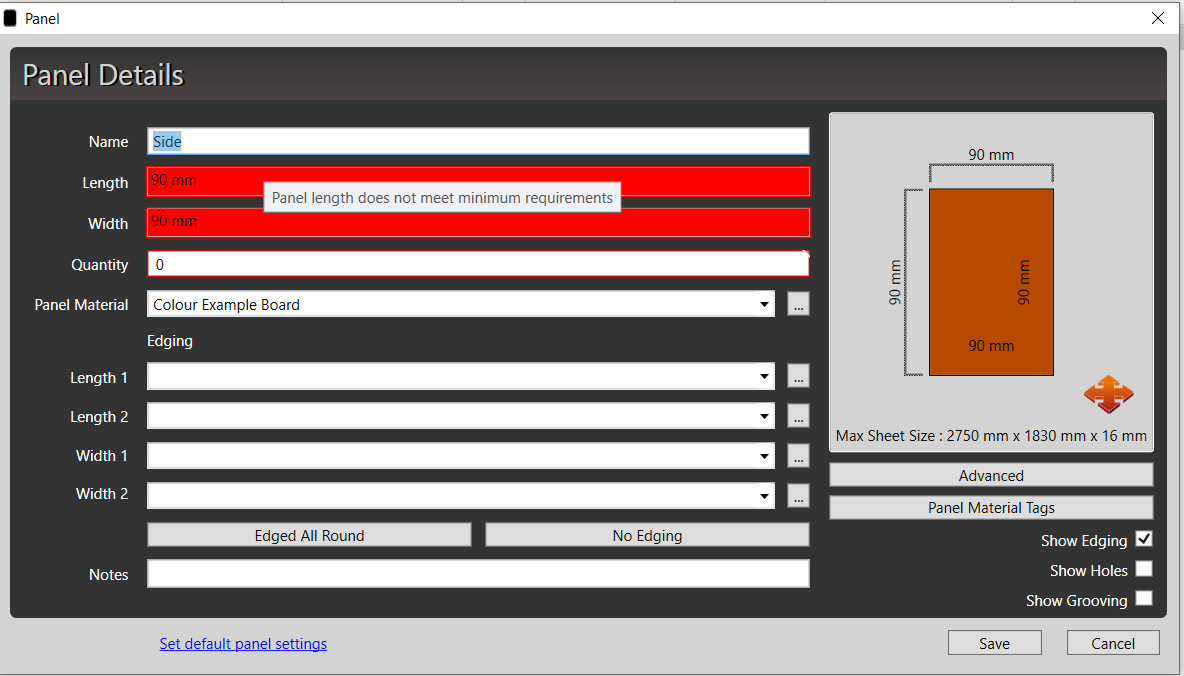Click the Panel window icon in the title bar
Screen dimensions: 1184x676
(x=10, y=18)
